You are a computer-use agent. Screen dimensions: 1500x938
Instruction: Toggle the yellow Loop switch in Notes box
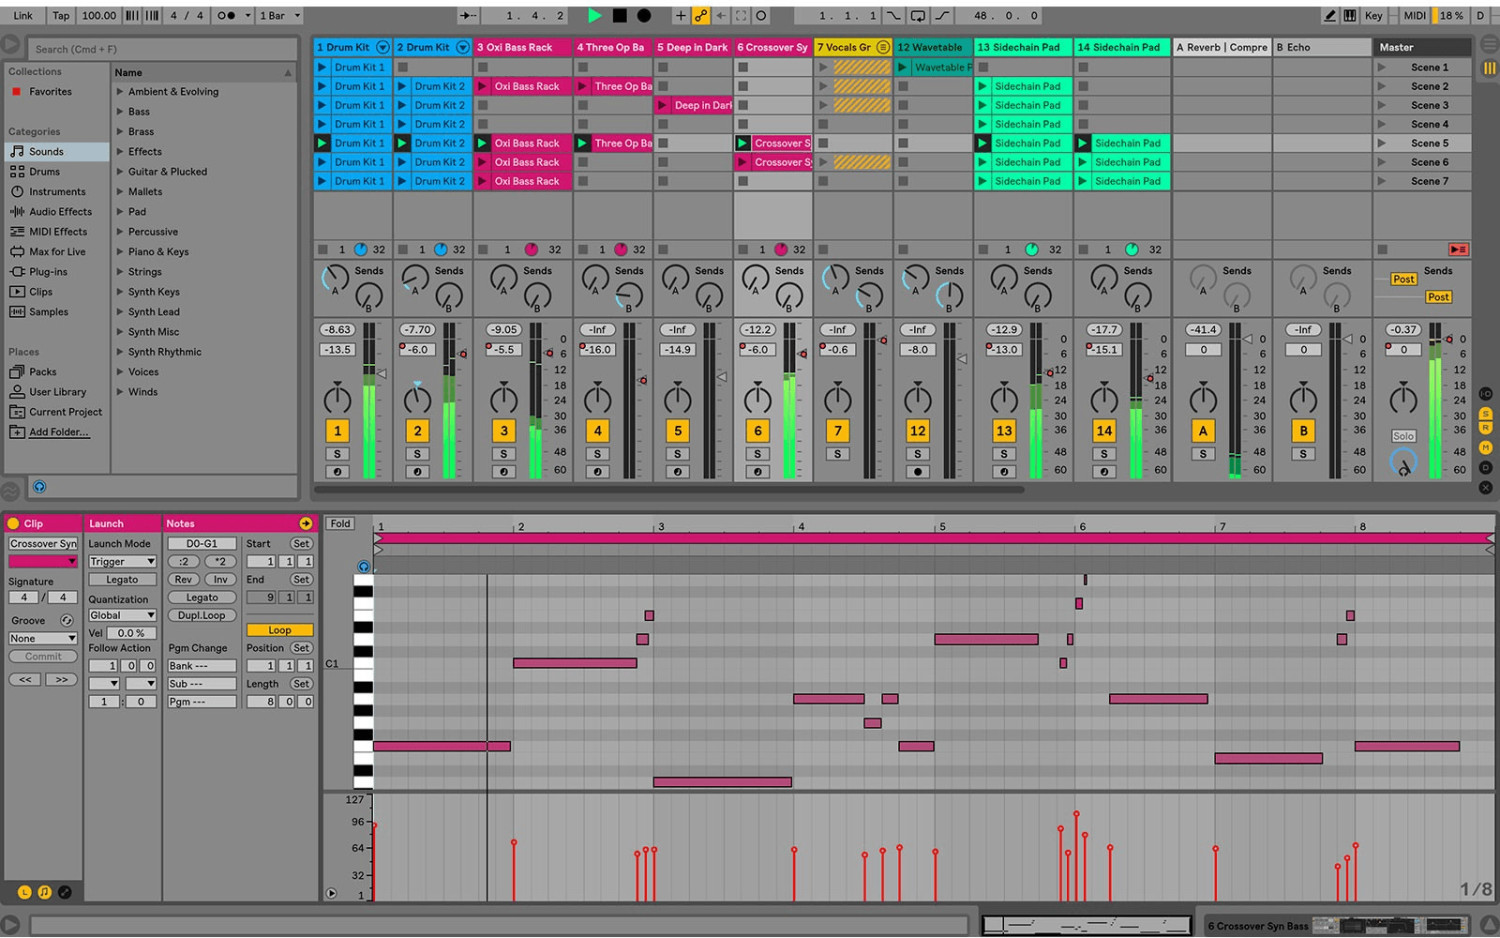pyautogui.click(x=280, y=630)
